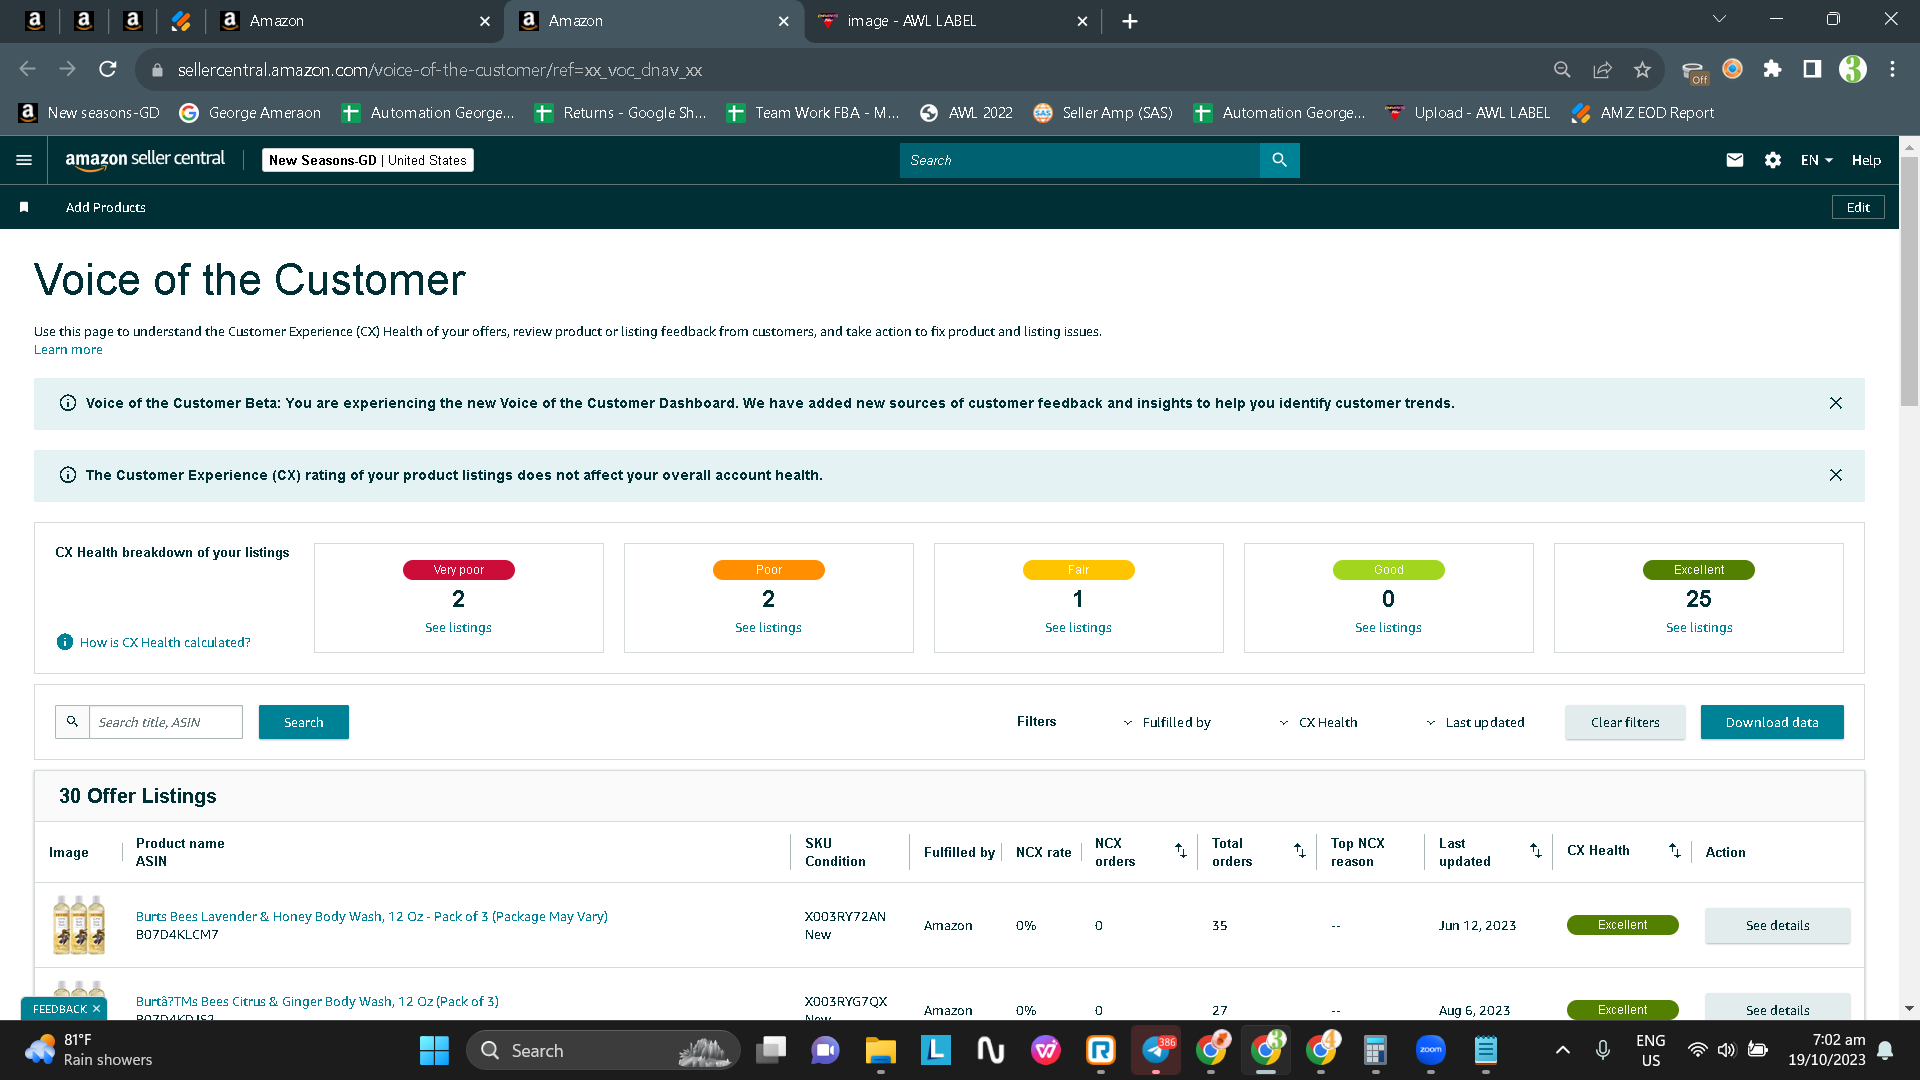Open How is CX Health calculated link

pyautogui.click(x=165, y=642)
